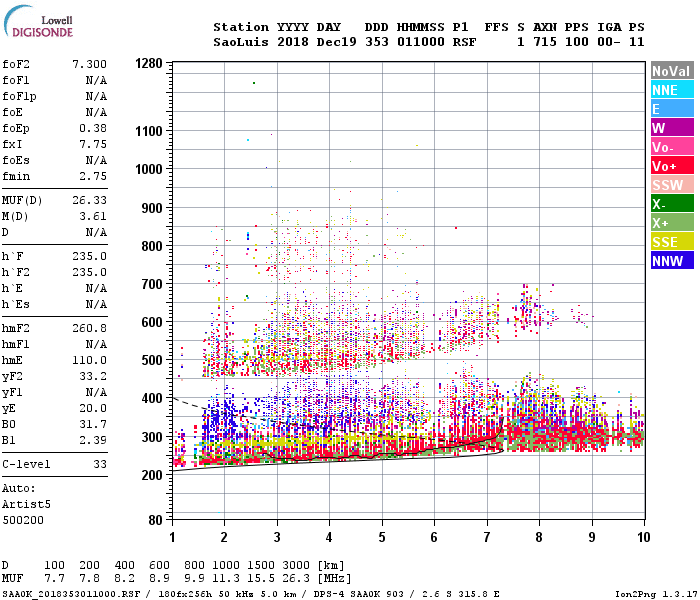This screenshot has height=600, width=700.
Task: Click the 80 km height axis label
Action: [x=155, y=520]
